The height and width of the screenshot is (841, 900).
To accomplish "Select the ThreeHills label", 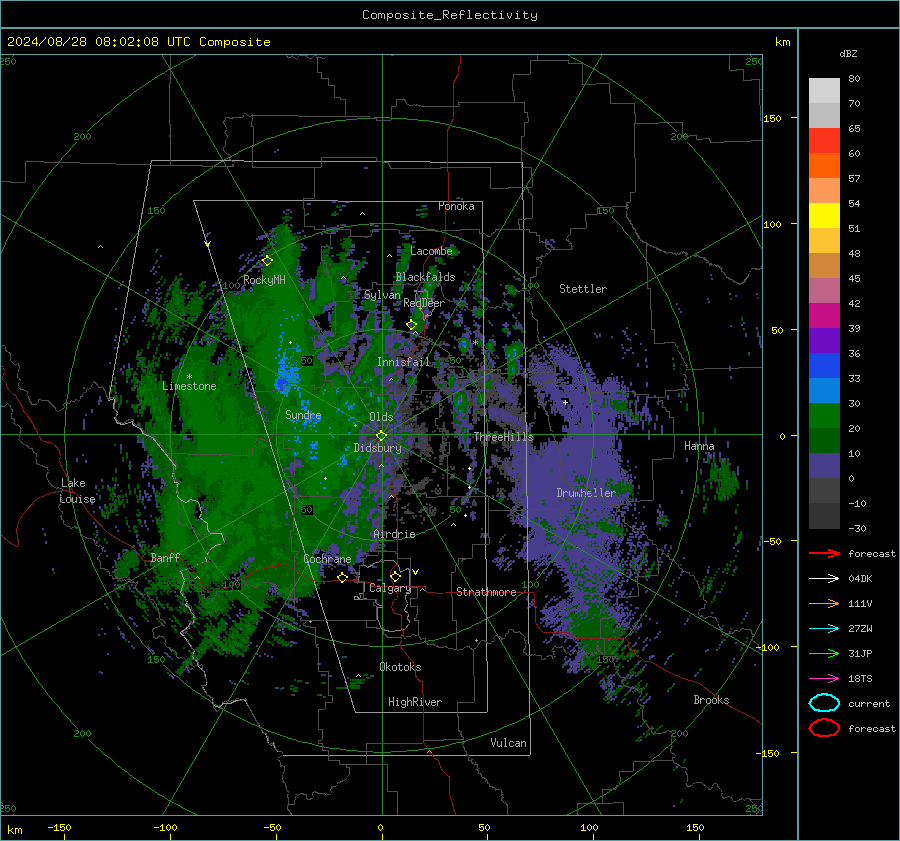I will pos(503,437).
